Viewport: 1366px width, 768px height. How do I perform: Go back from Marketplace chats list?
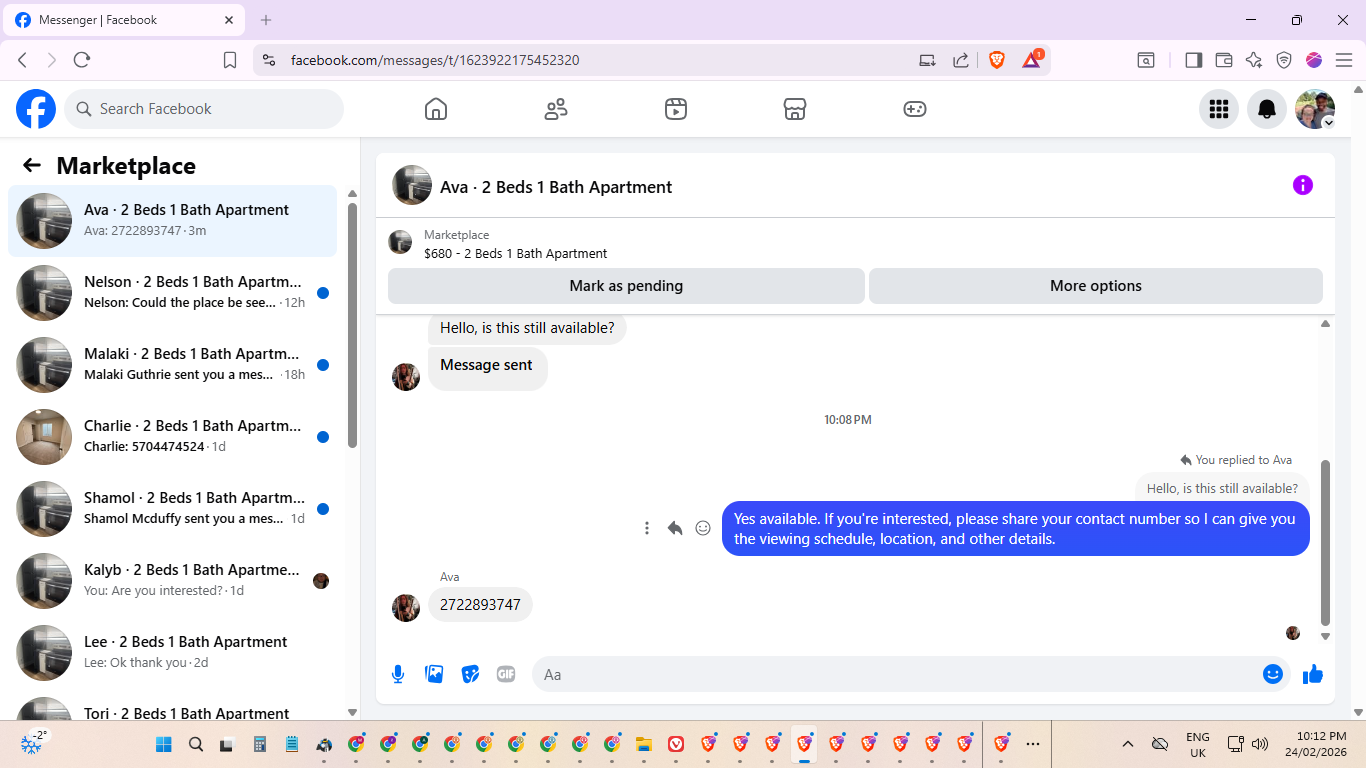(32, 166)
